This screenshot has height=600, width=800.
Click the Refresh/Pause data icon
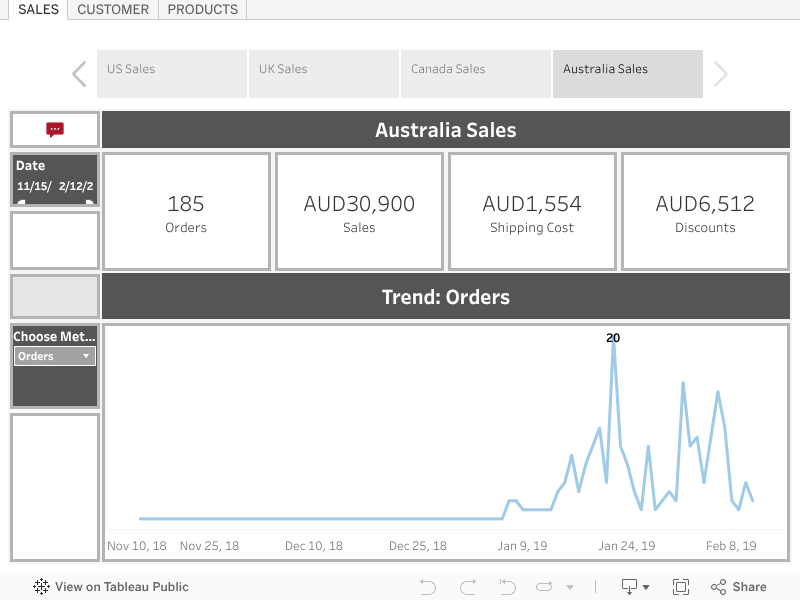coord(544,587)
